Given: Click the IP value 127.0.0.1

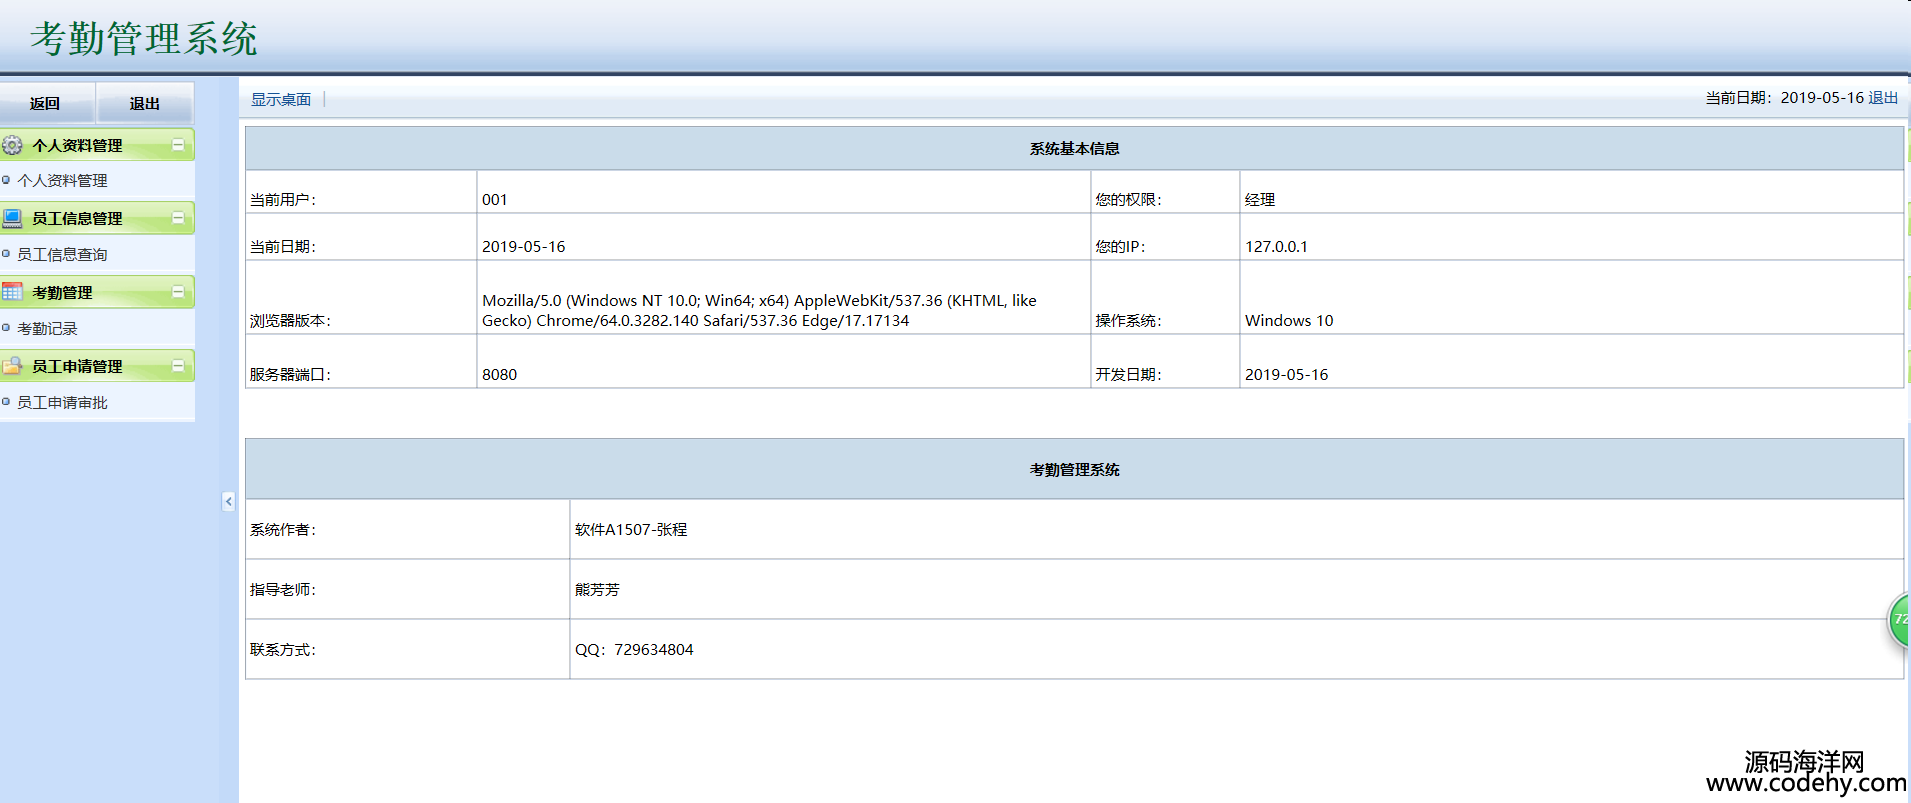Looking at the screenshot, I should click(1276, 247).
